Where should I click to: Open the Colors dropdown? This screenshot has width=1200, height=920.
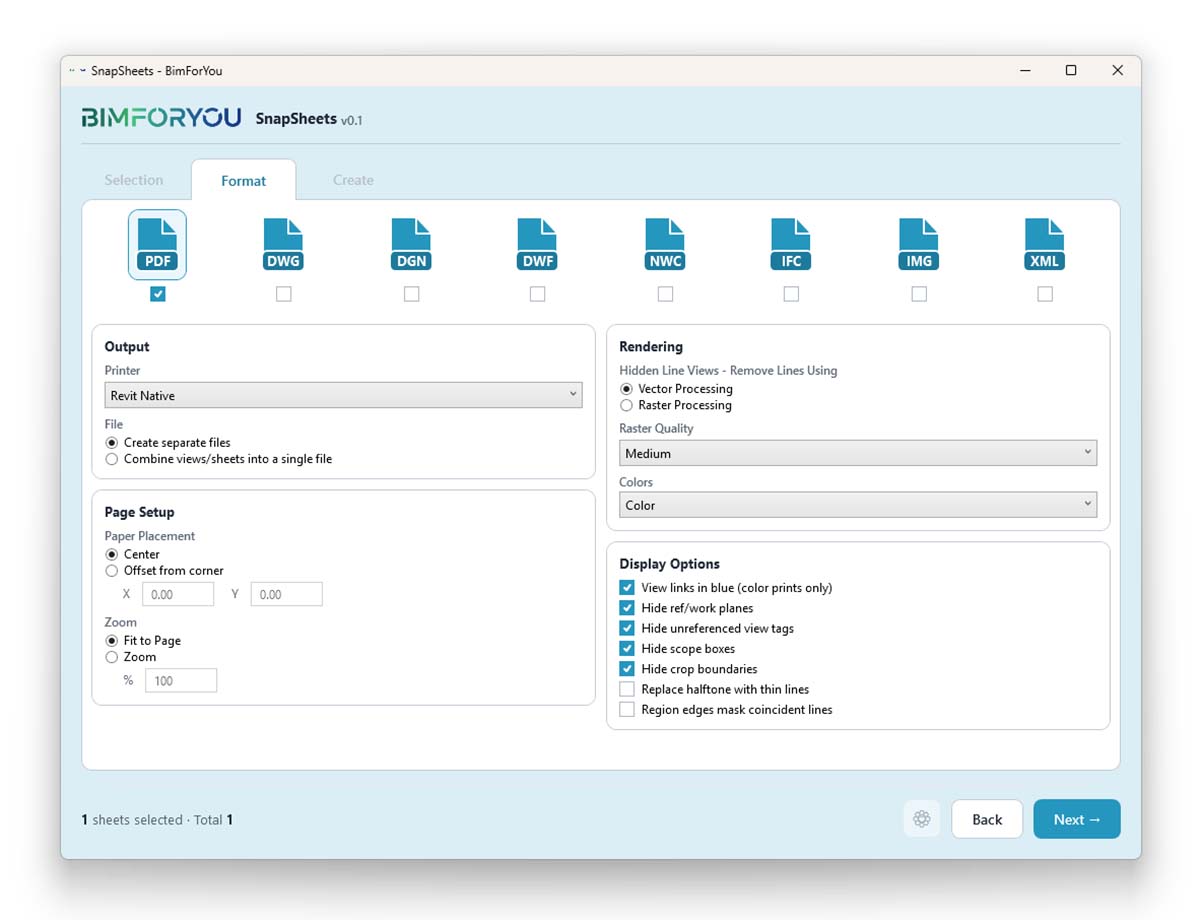click(858, 505)
